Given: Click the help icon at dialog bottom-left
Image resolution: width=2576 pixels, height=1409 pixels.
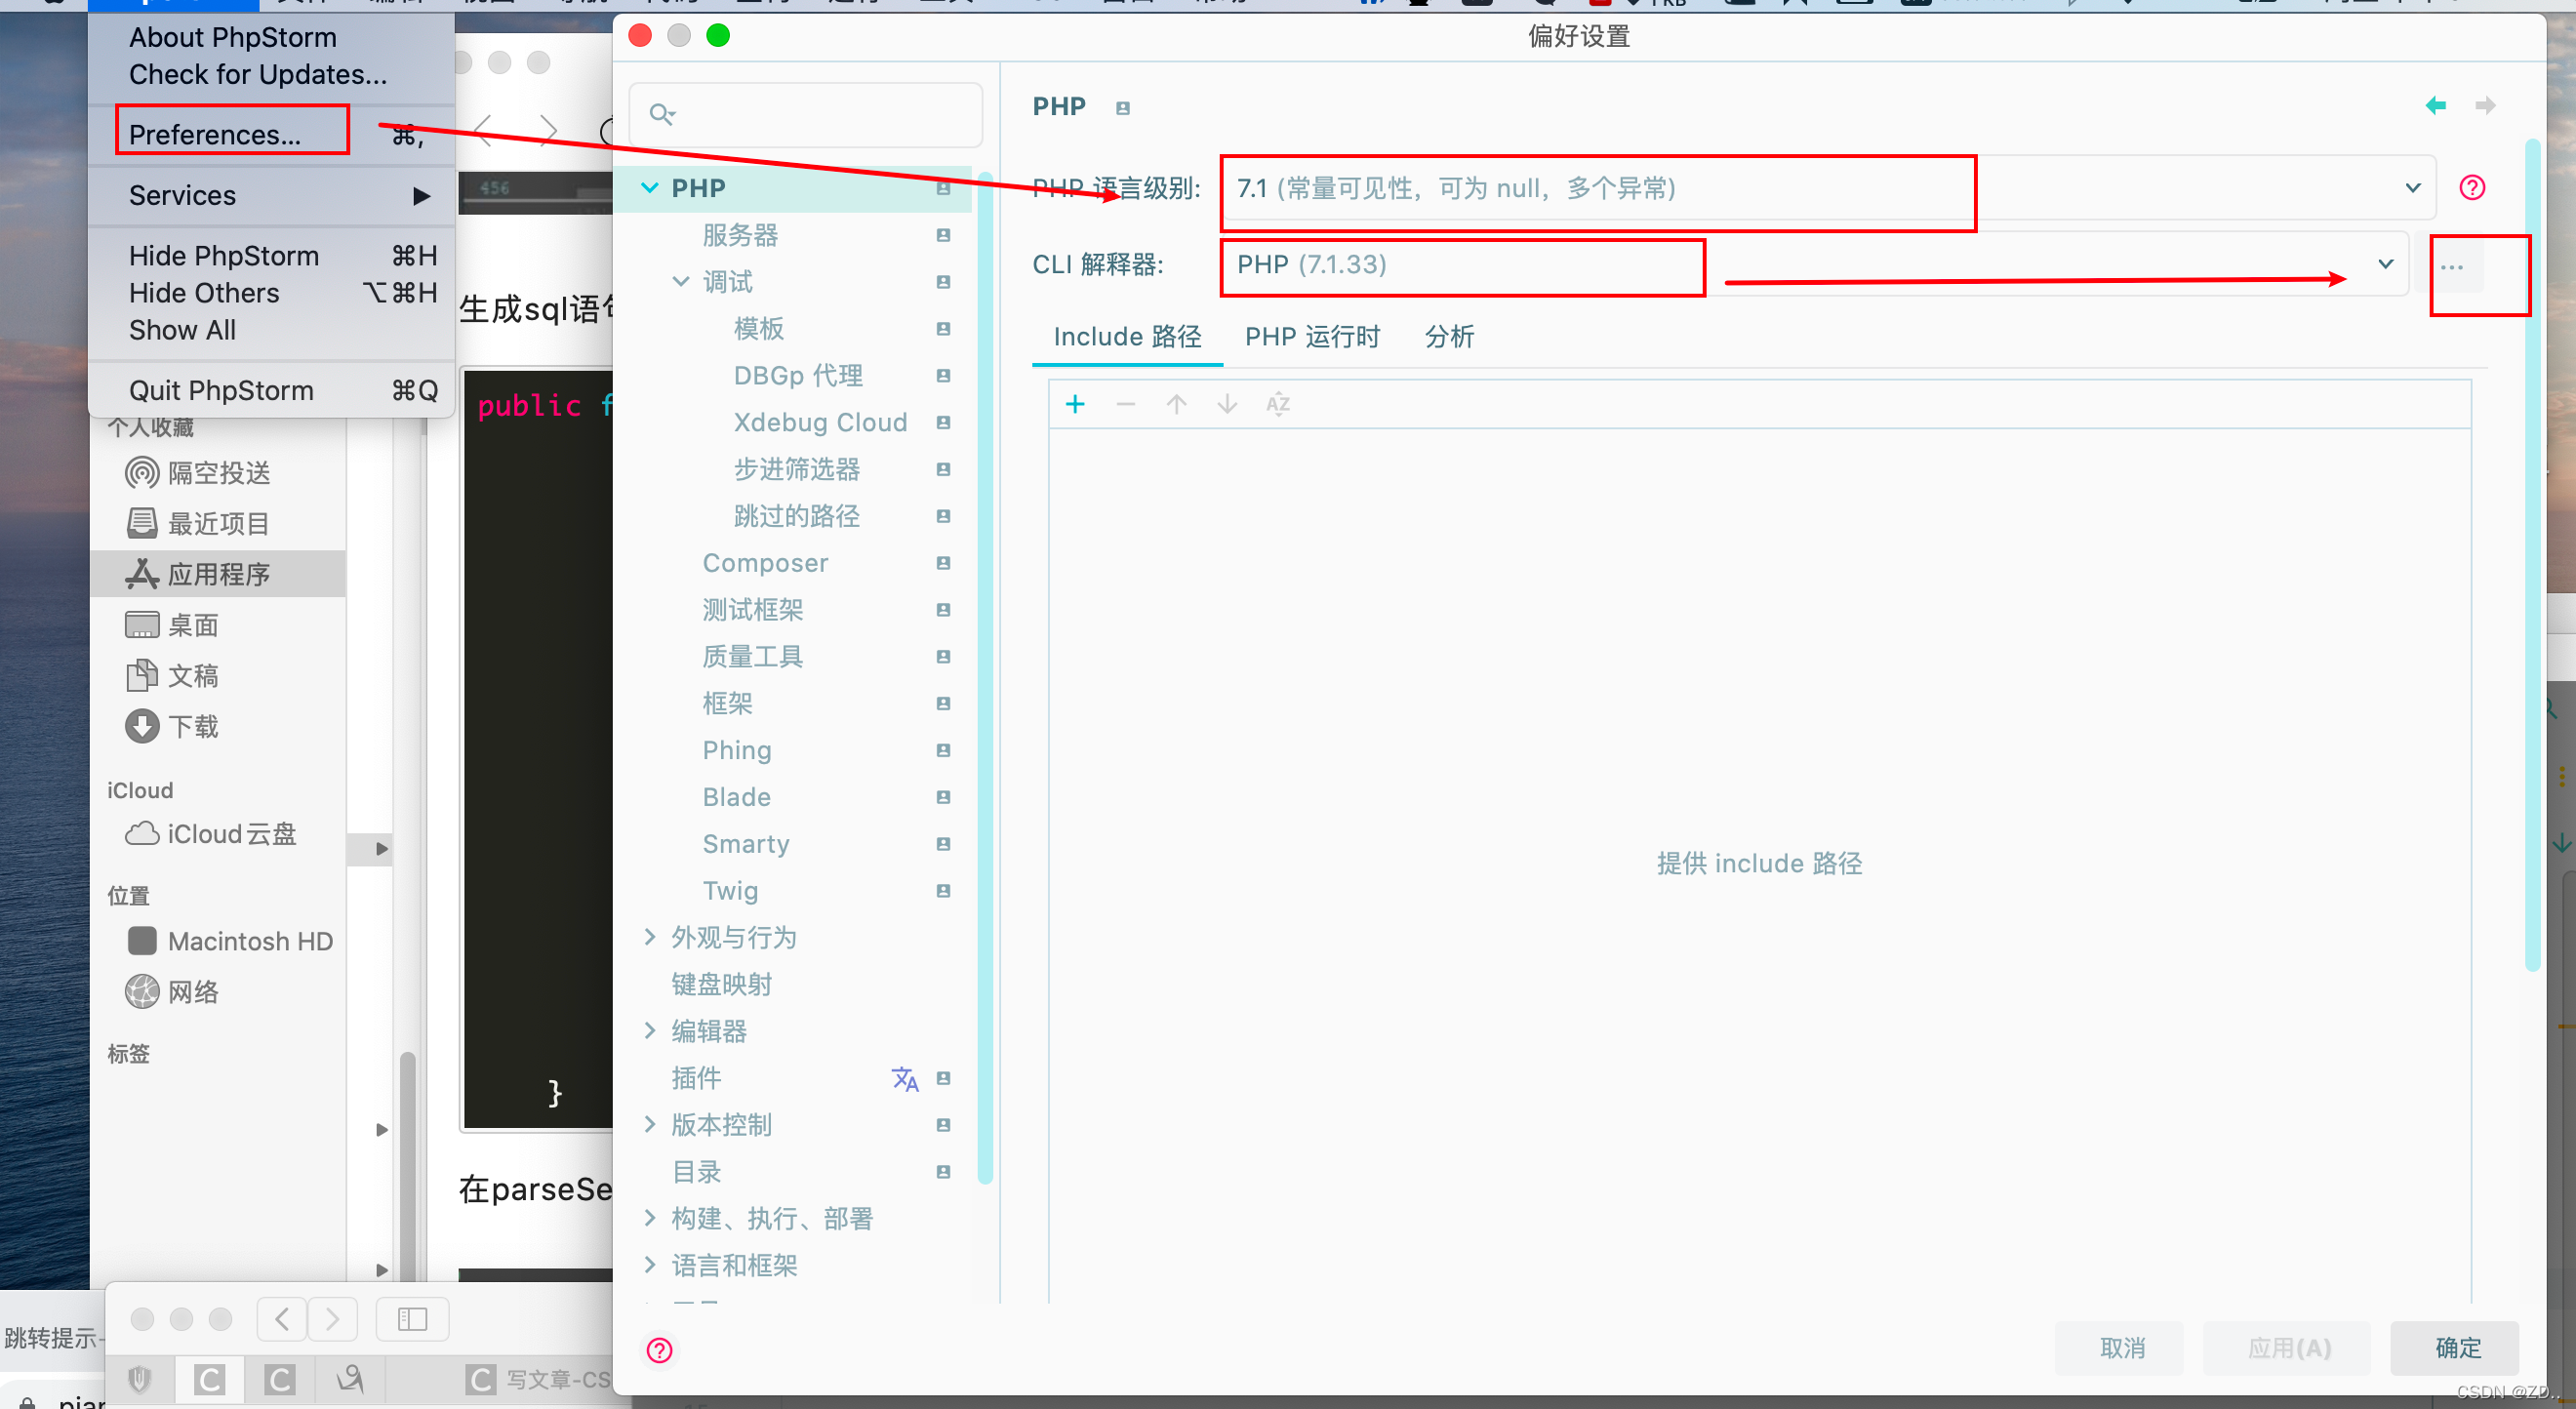Looking at the screenshot, I should 659,1350.
